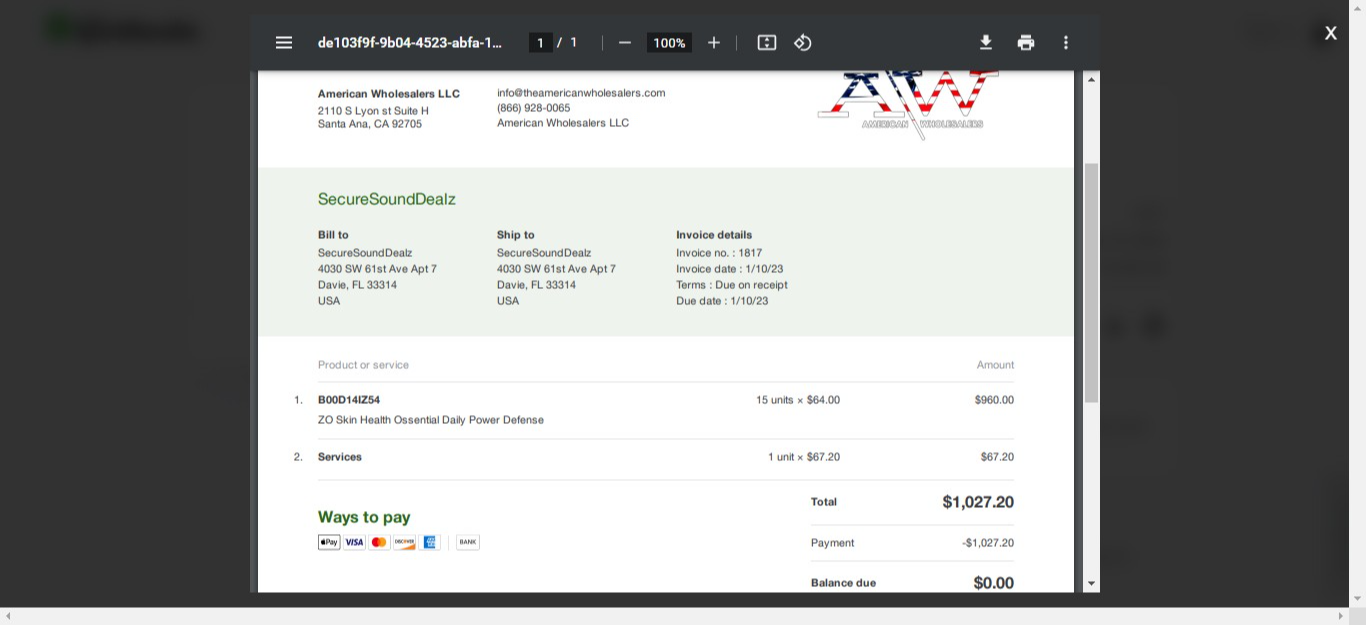Image resolution: width=1366 pixels, height=625 pixels.
Task: Click the zoom out minus button
Action: tap(625, 42)
